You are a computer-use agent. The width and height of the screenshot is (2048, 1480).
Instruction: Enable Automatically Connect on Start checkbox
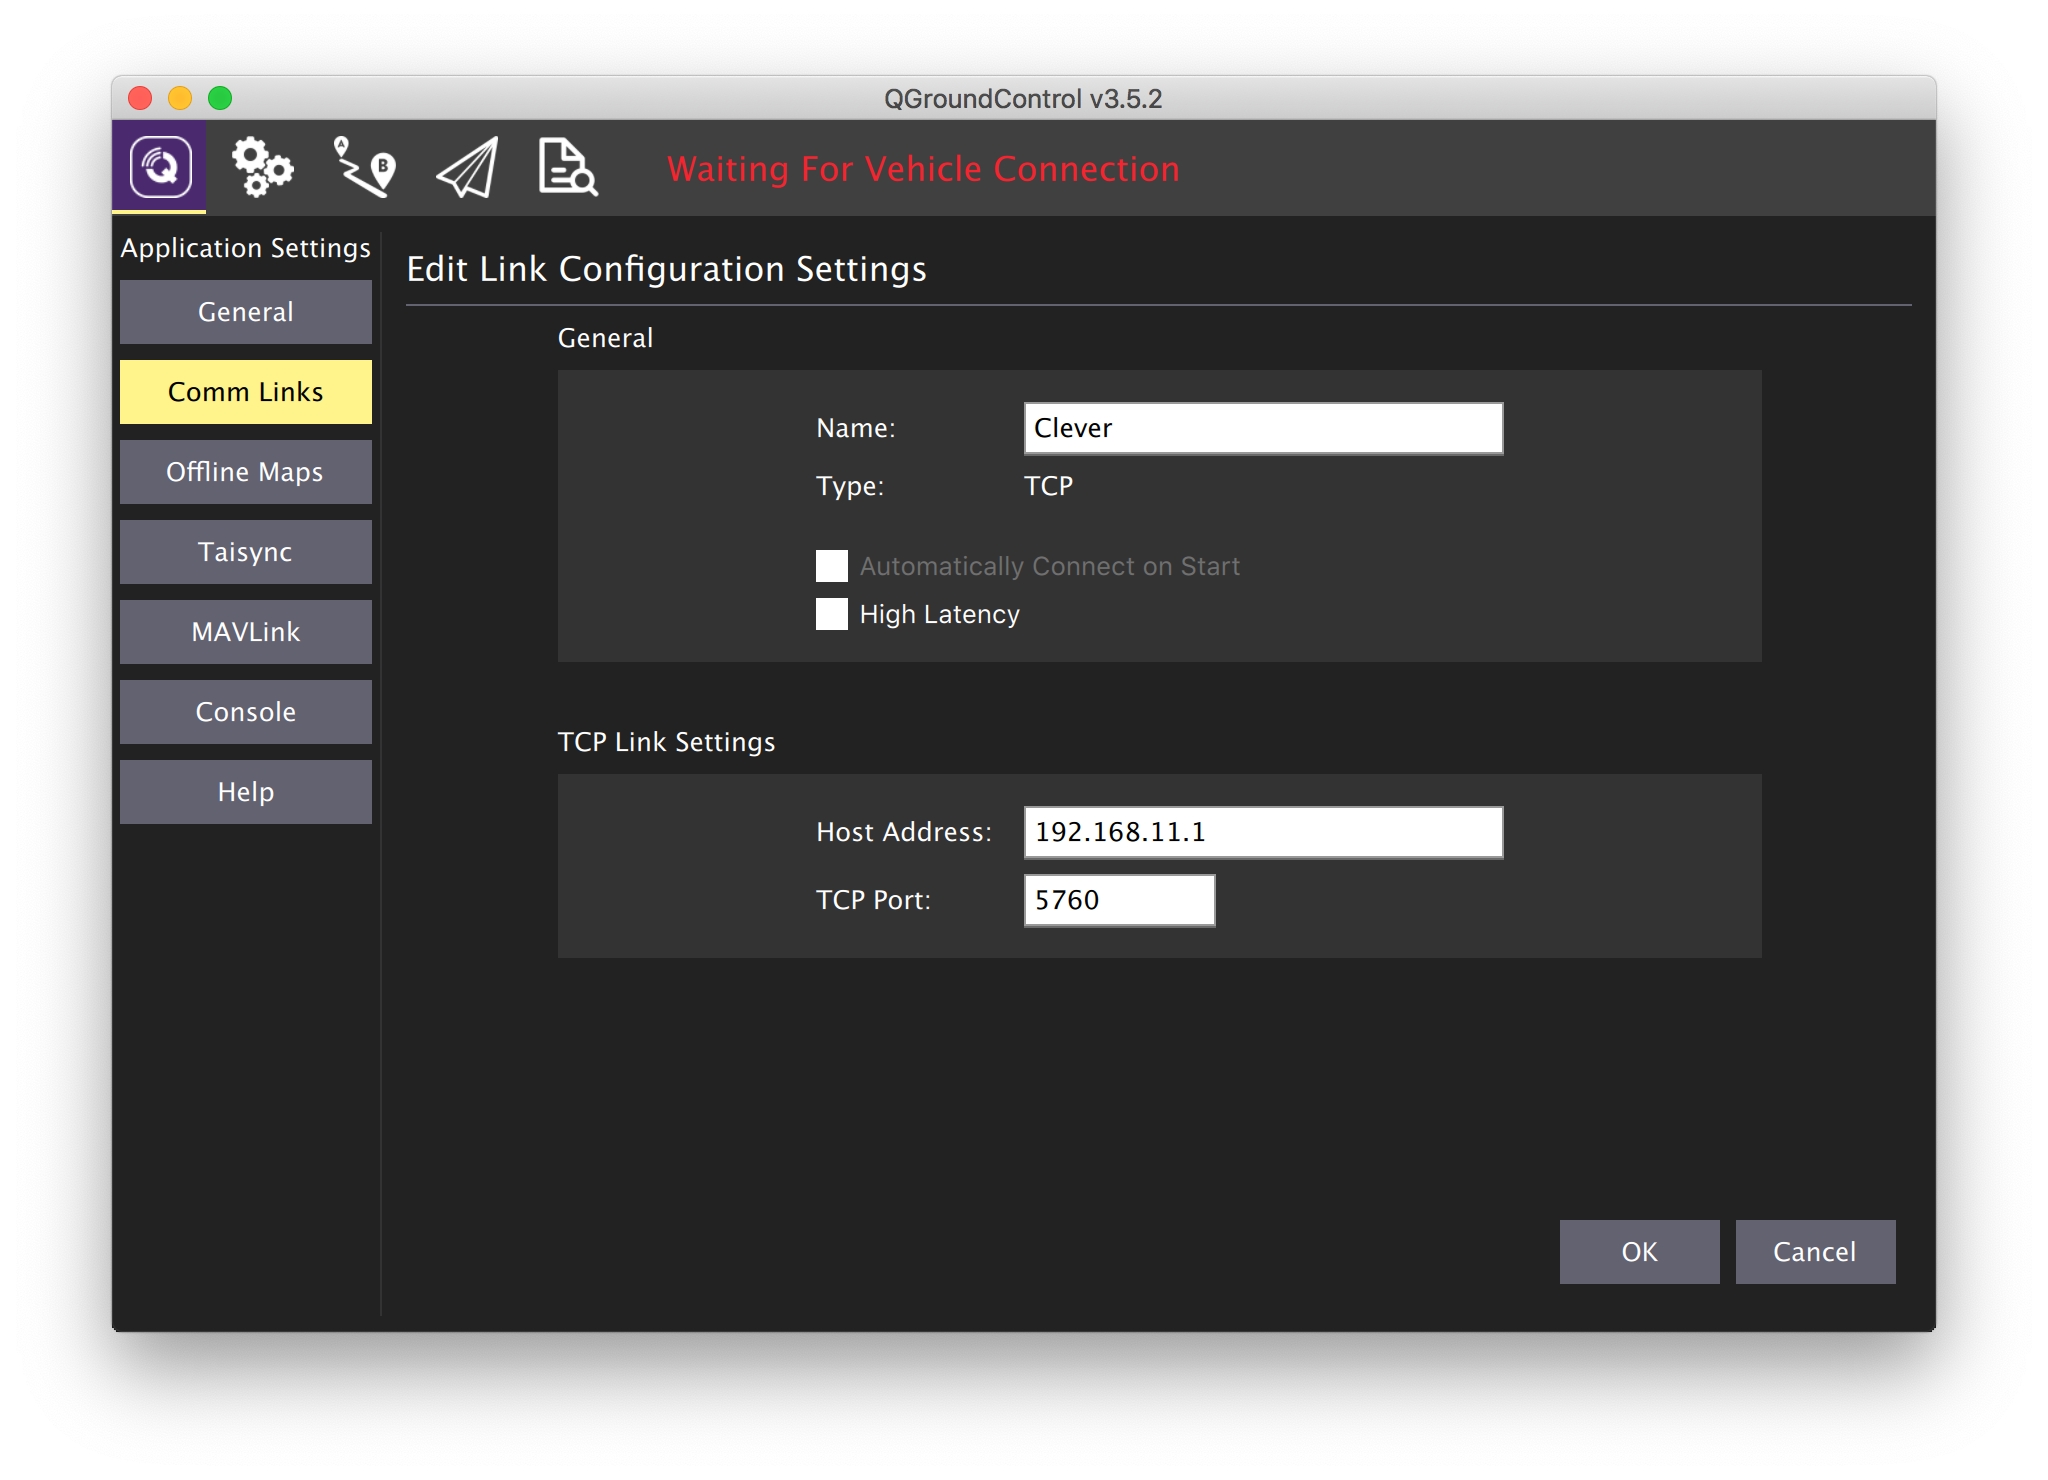point(832,566)
